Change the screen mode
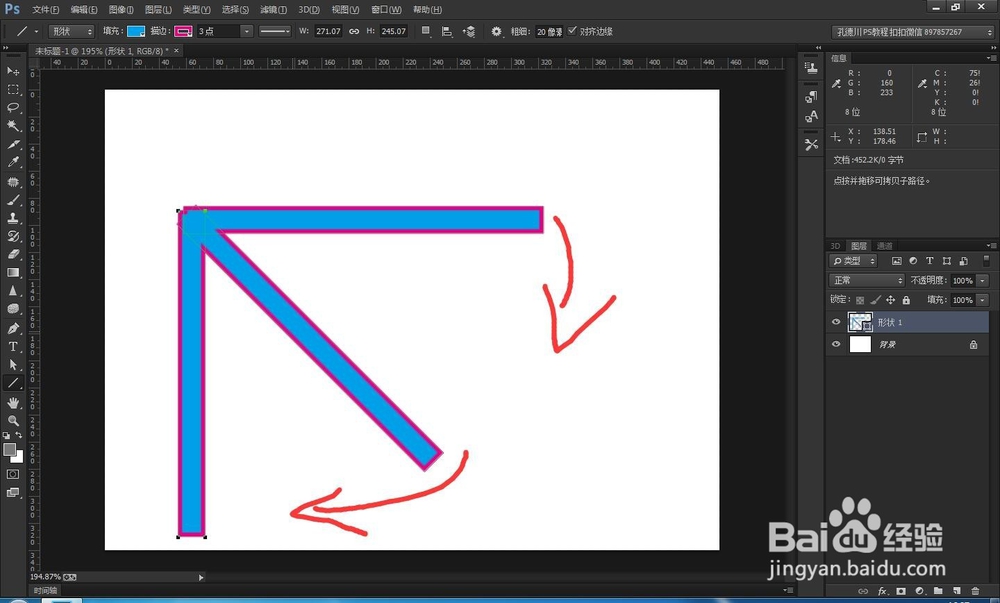 coord(13,492)
